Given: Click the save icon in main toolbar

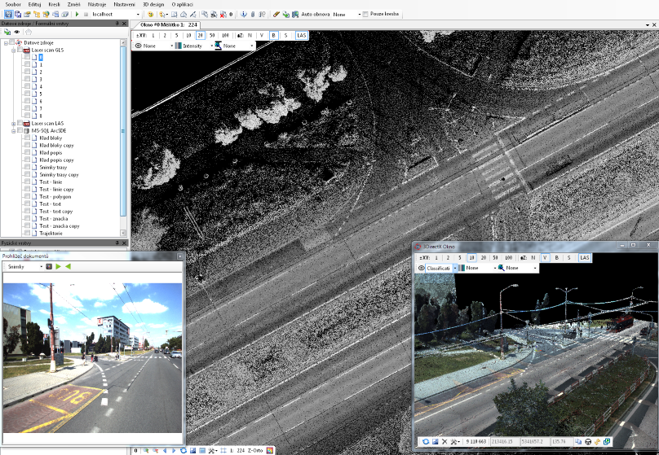Looking at the screenshot, I should pyautogui.click(x=8, y=14).
